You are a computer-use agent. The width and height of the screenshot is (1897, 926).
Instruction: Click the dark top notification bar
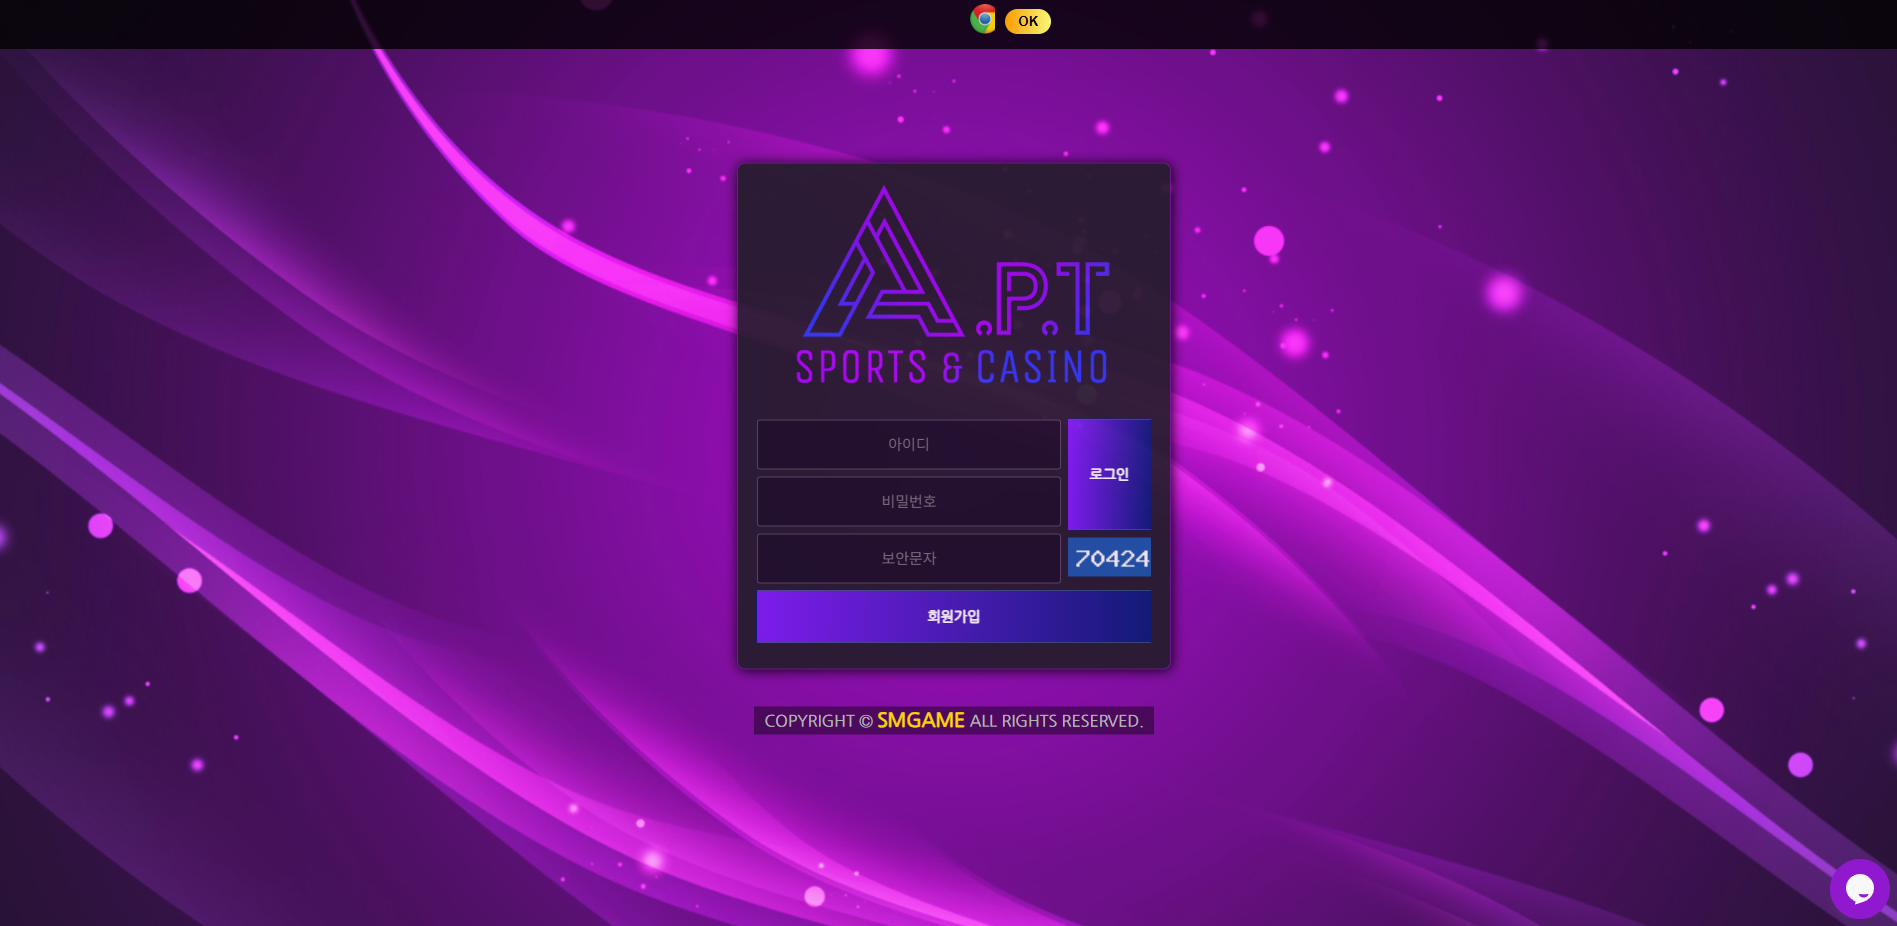(500, 24)
